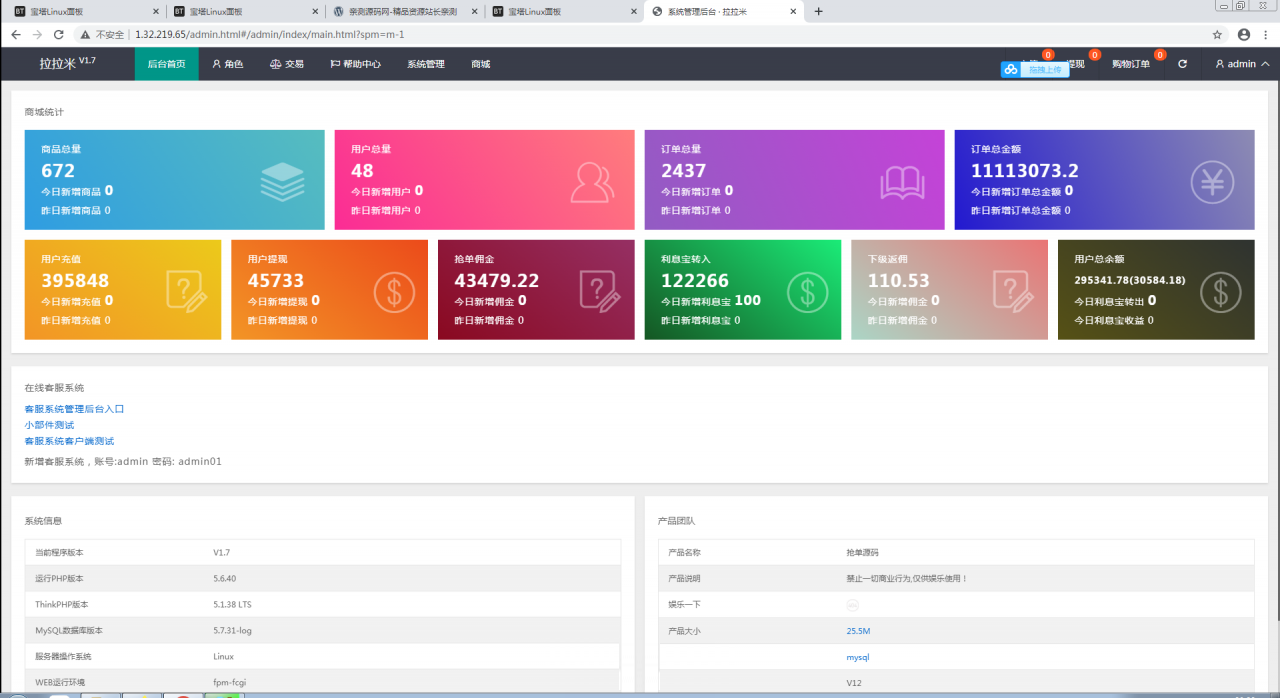Select the 商城 menu item
Screen dimensions: 1280x698
click(x=481, y=64)
